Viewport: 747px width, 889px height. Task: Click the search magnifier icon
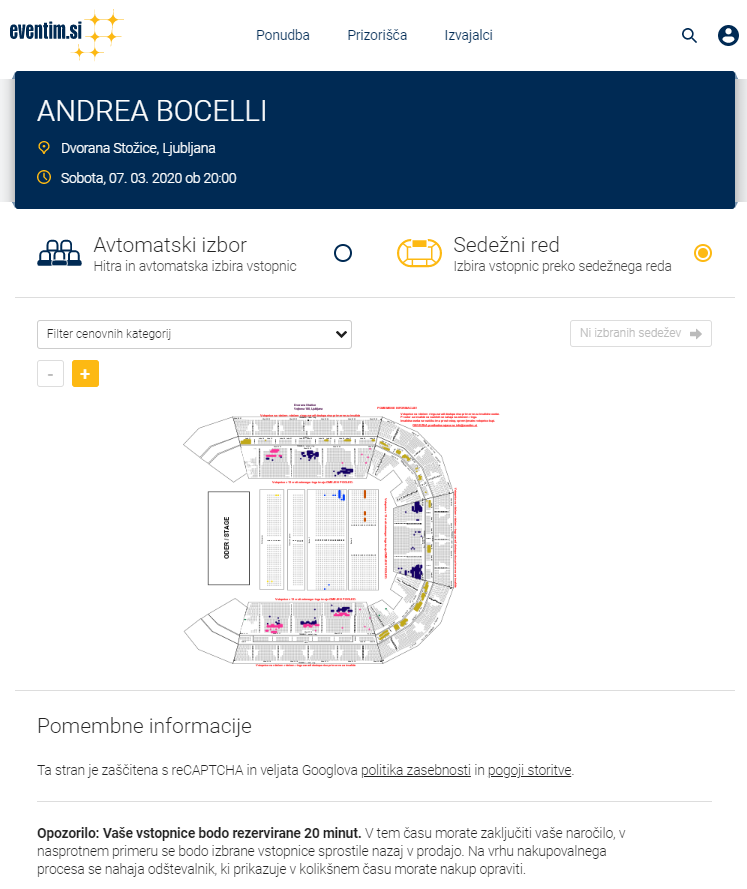(x=689, y=36)
